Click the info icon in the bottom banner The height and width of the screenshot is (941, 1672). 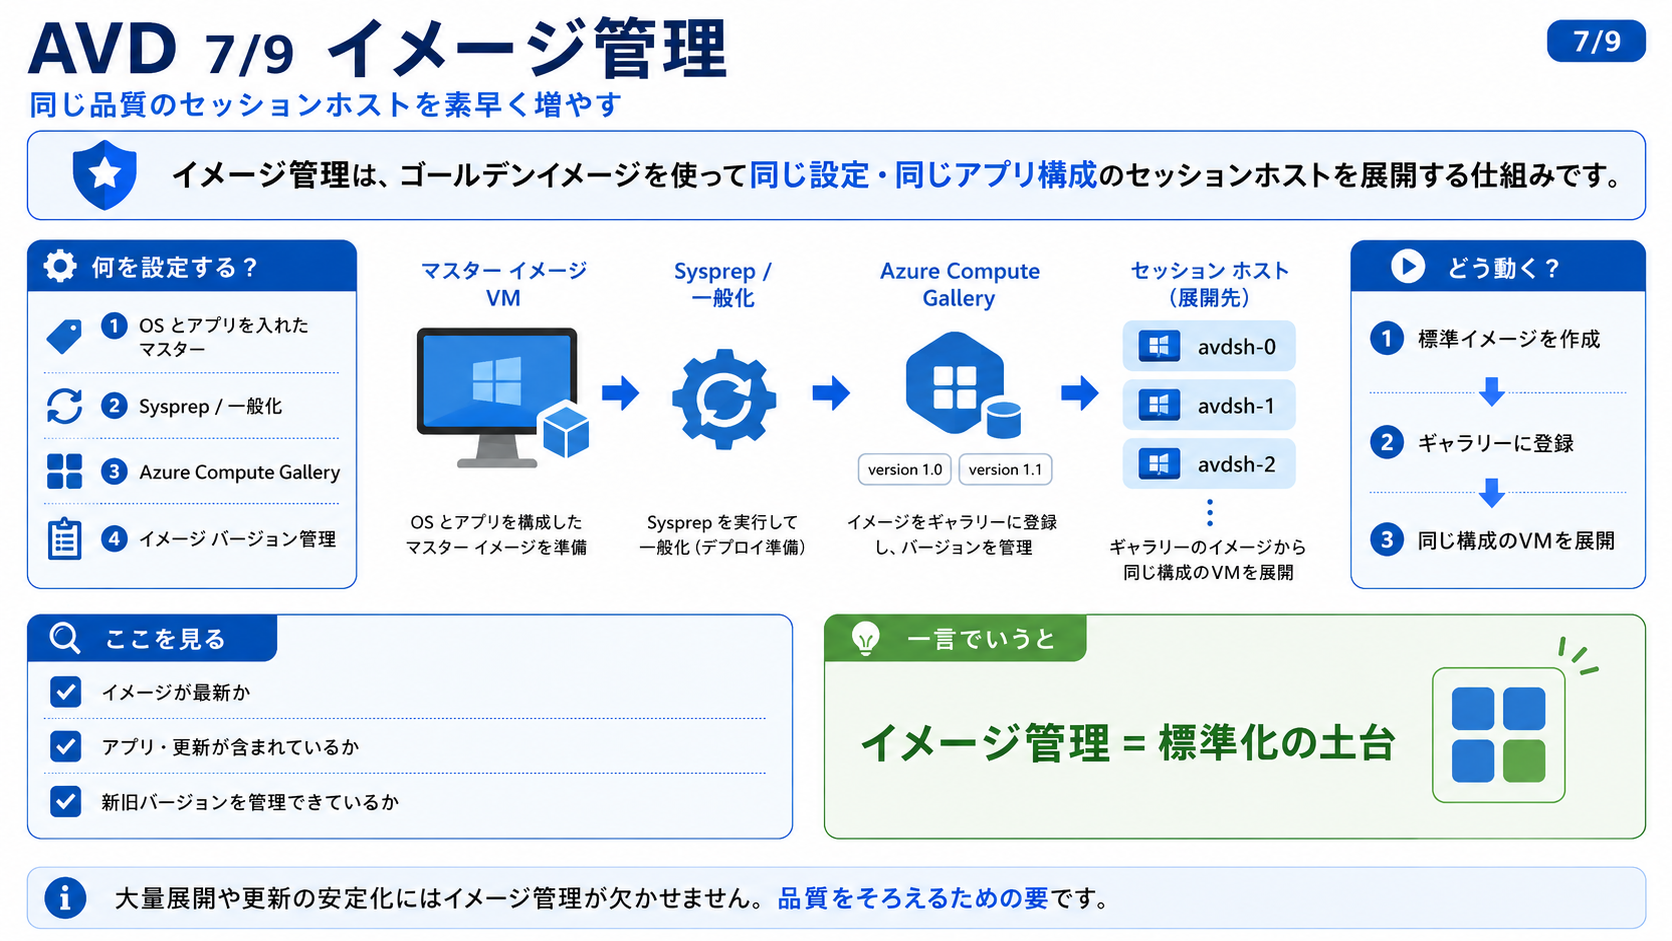point(66,898)
